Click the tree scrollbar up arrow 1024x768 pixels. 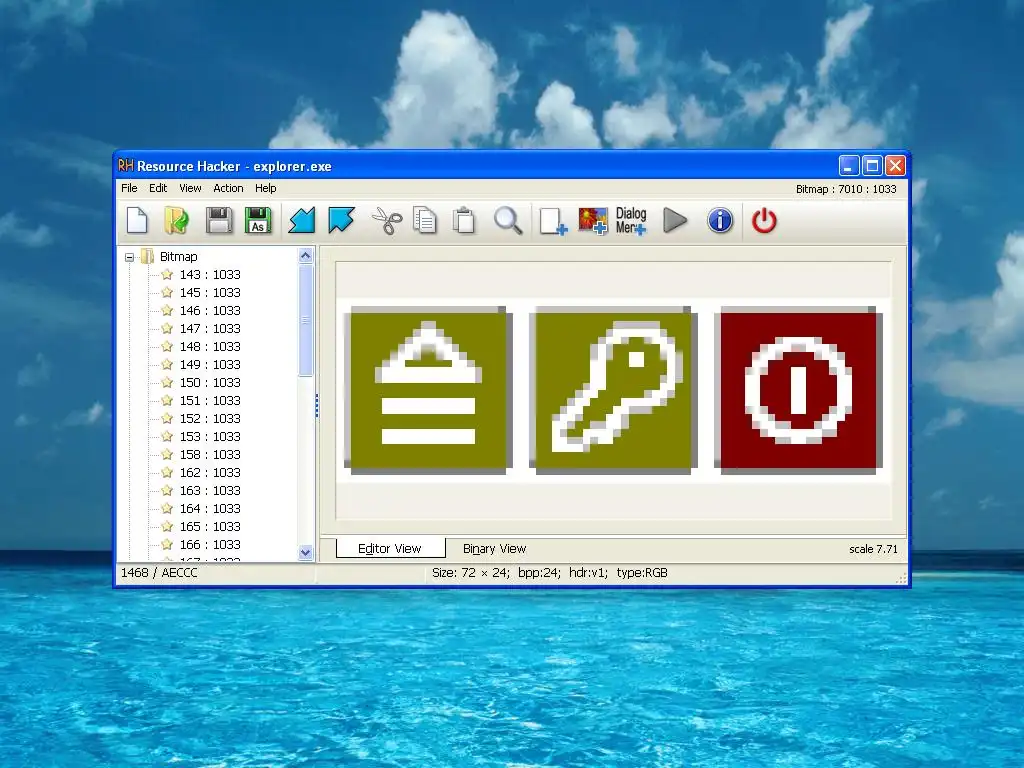(306, 256)
